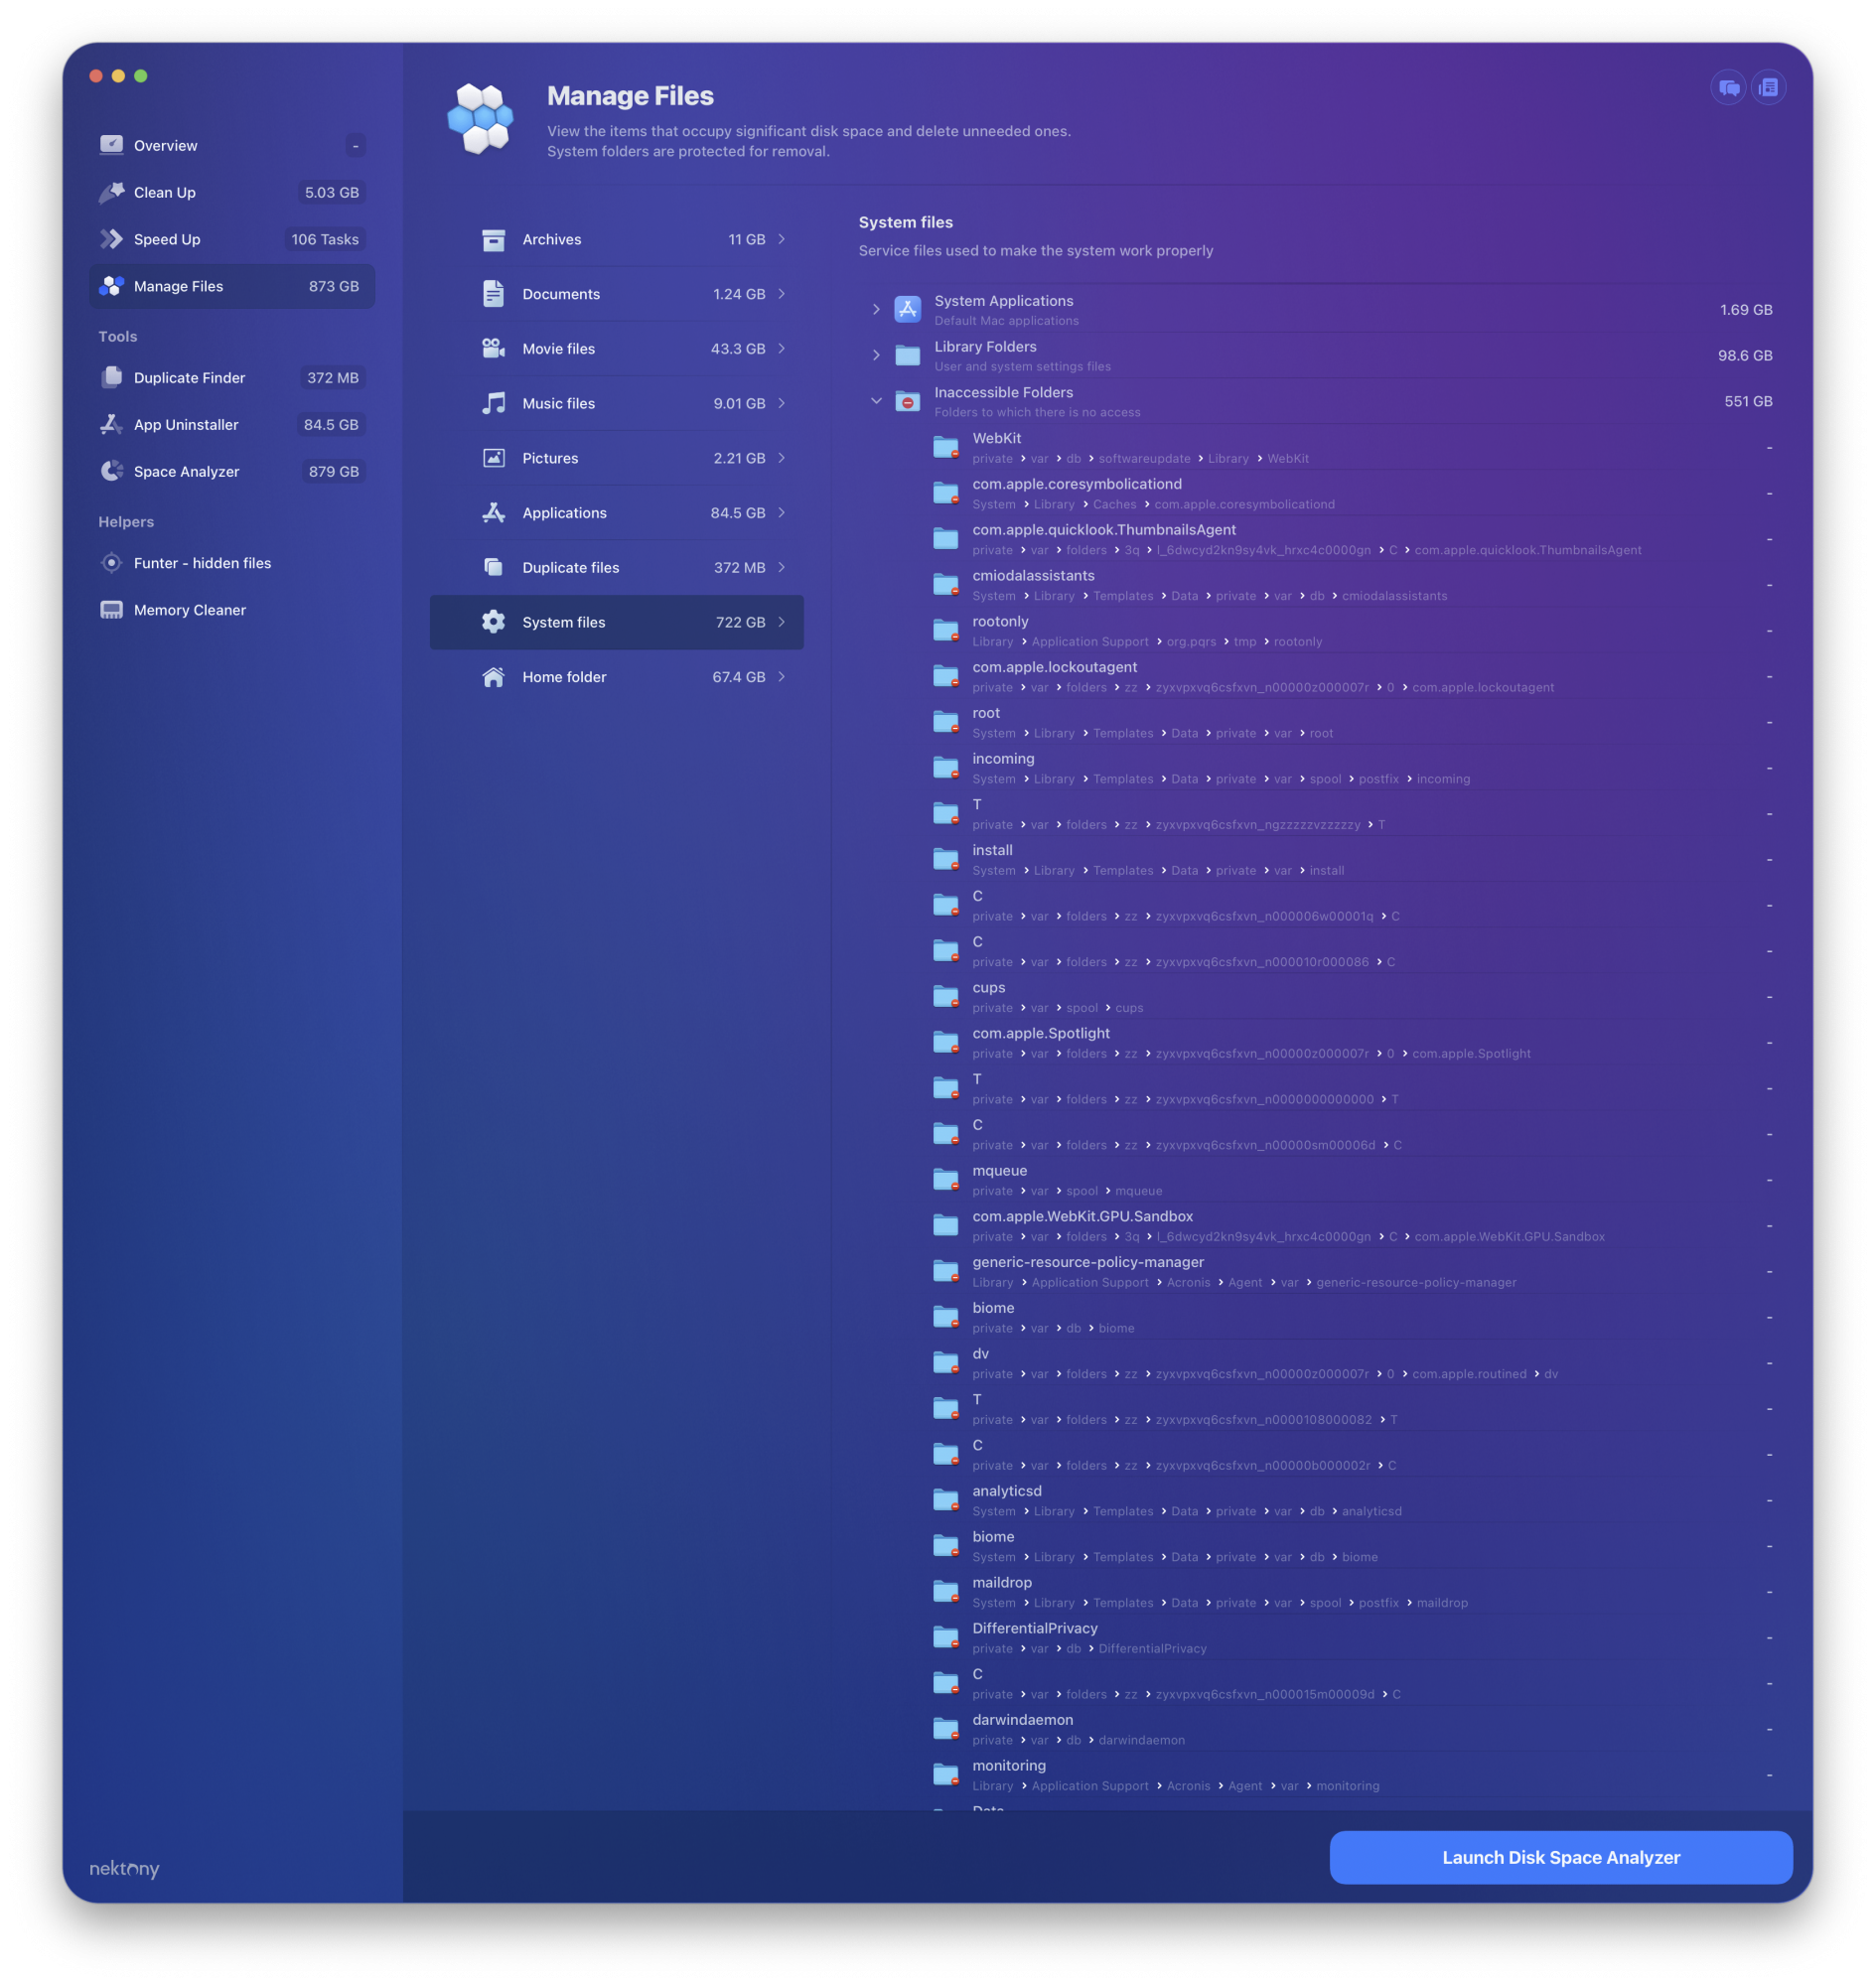The image size is (1876, 1986).
Task: Click the Home folder house icon
Action: coord(493,677)
